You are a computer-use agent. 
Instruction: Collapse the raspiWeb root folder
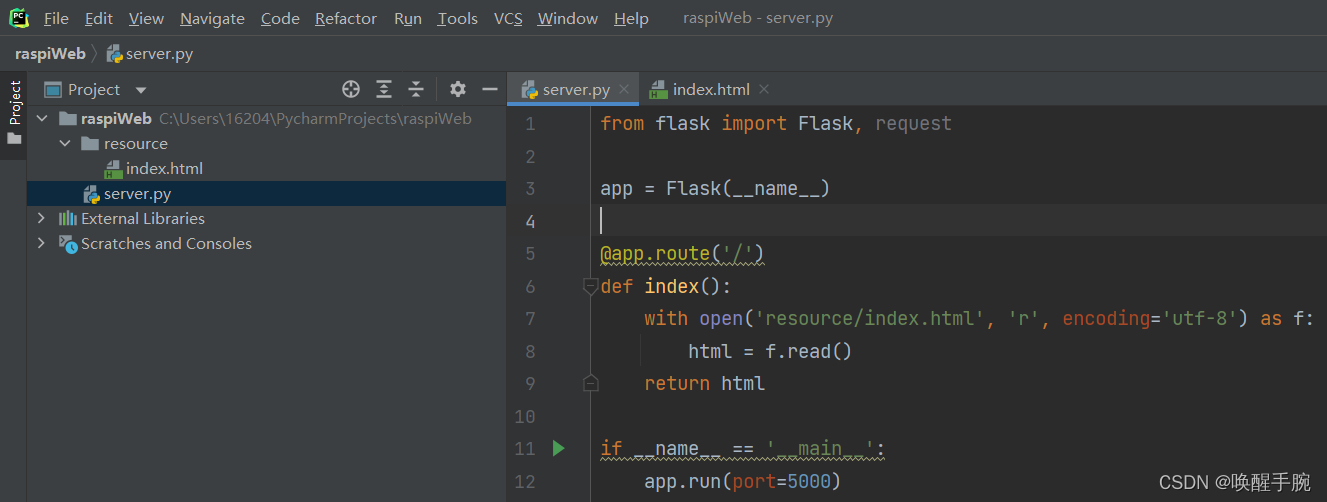(42, 118)
